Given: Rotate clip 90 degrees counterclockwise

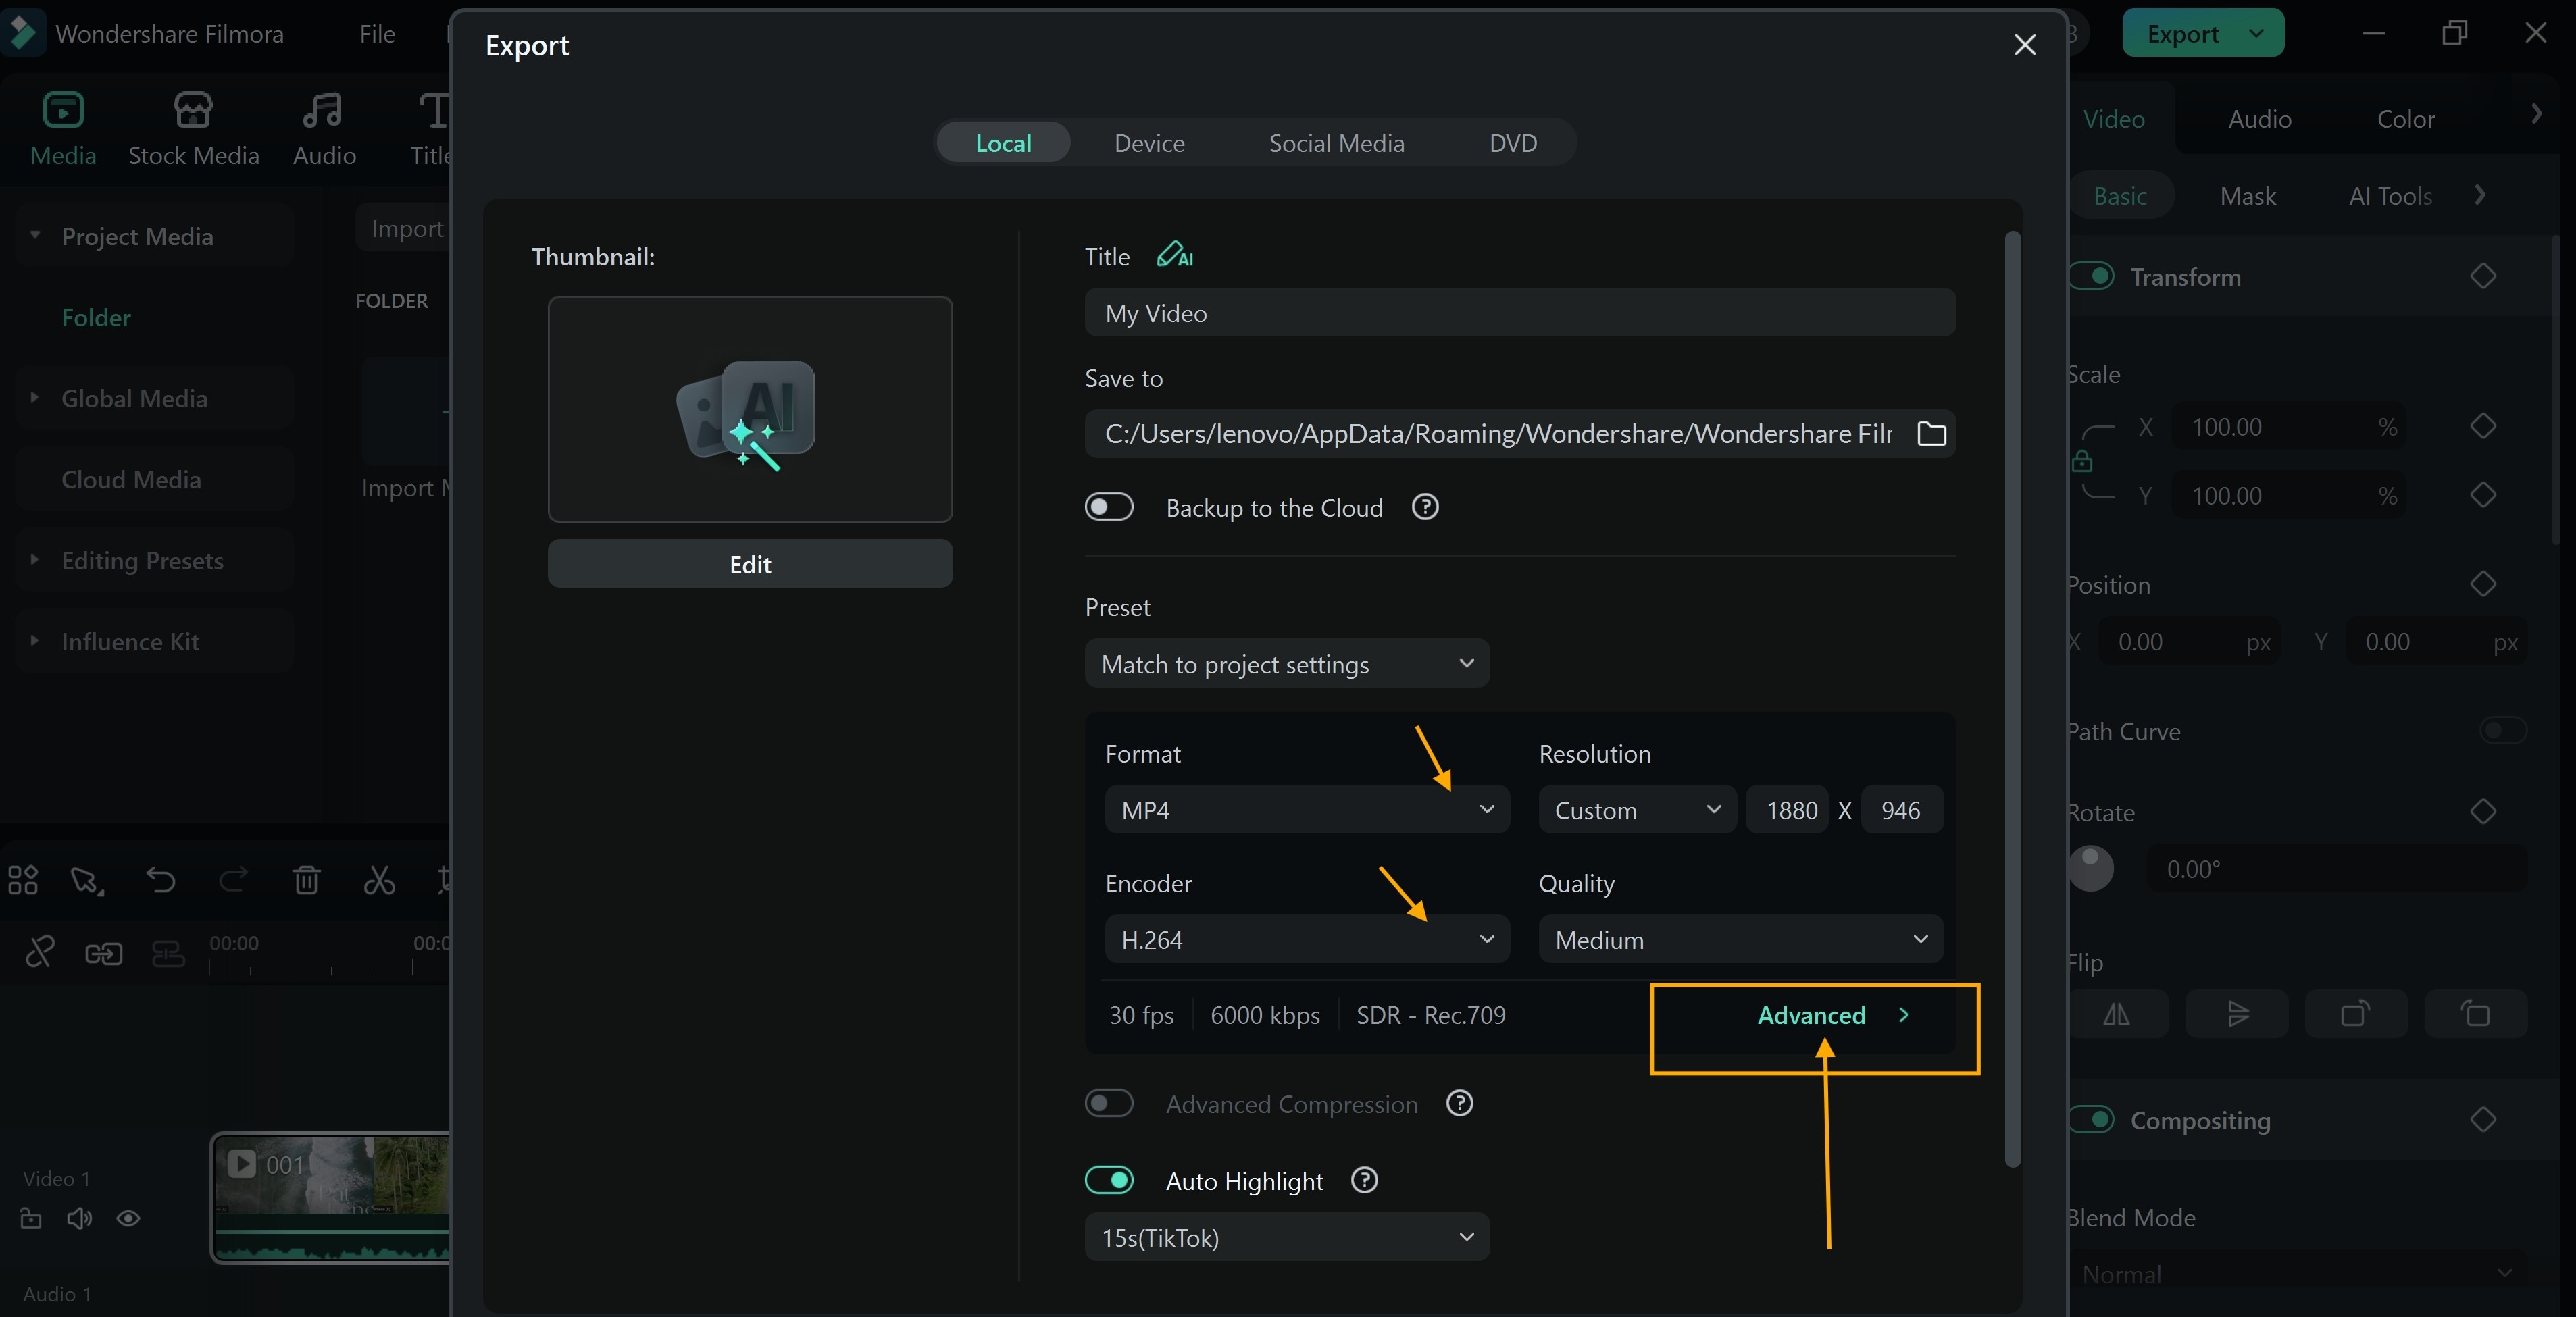Looking at the screenshot, I should [x=2476, y=1014].
